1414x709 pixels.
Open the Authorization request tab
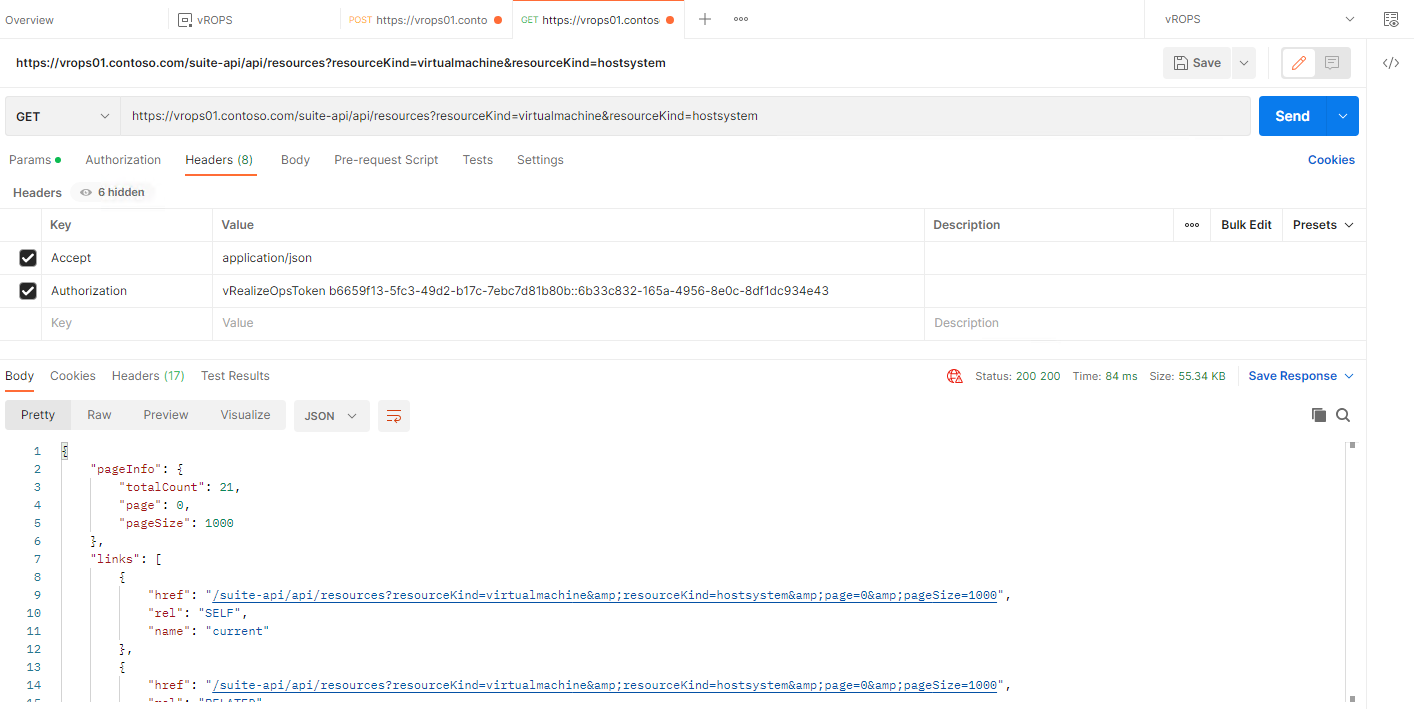(123, 160)
